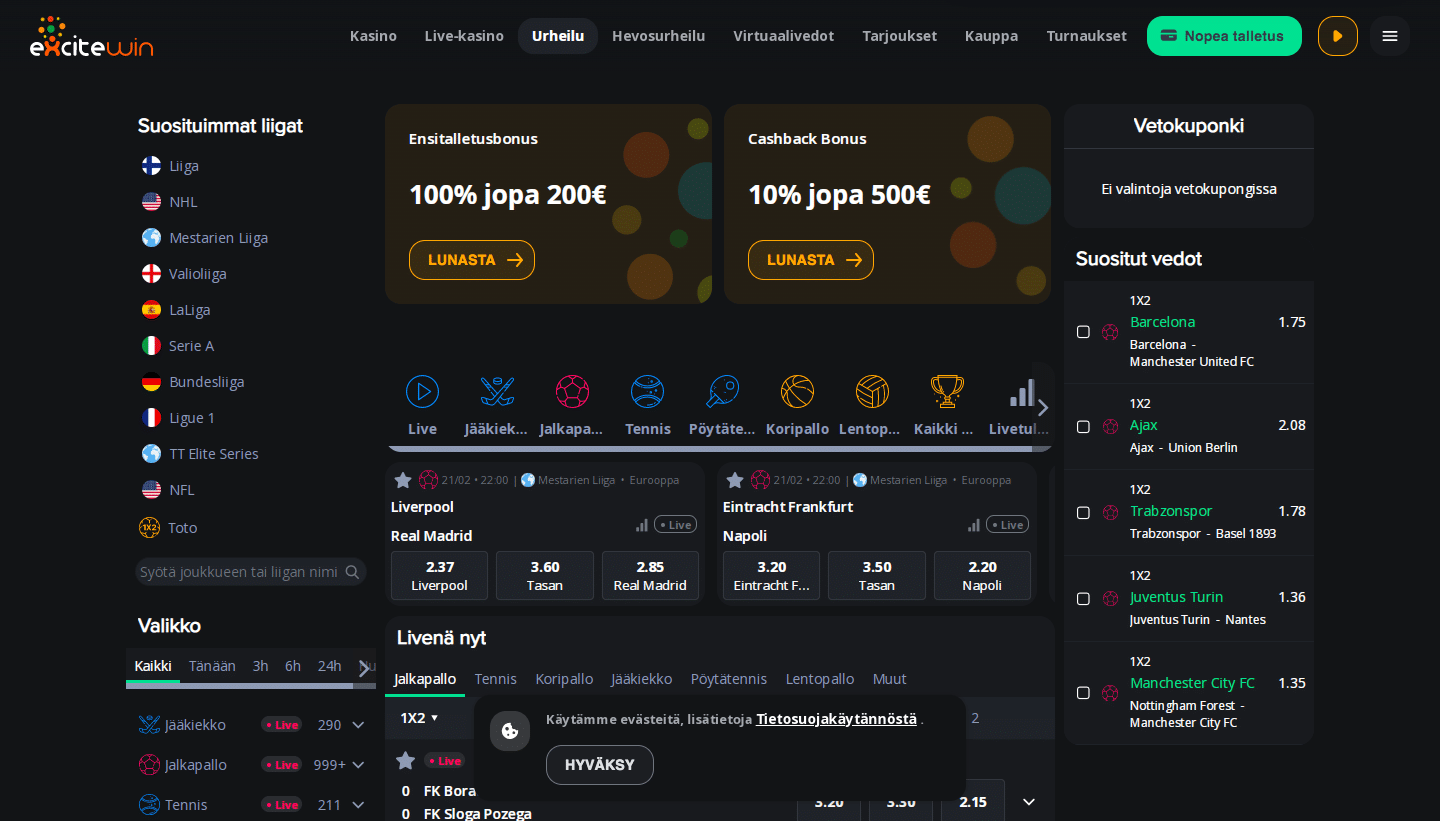Open Hevosurheilu in top navigation

(658, 36)
